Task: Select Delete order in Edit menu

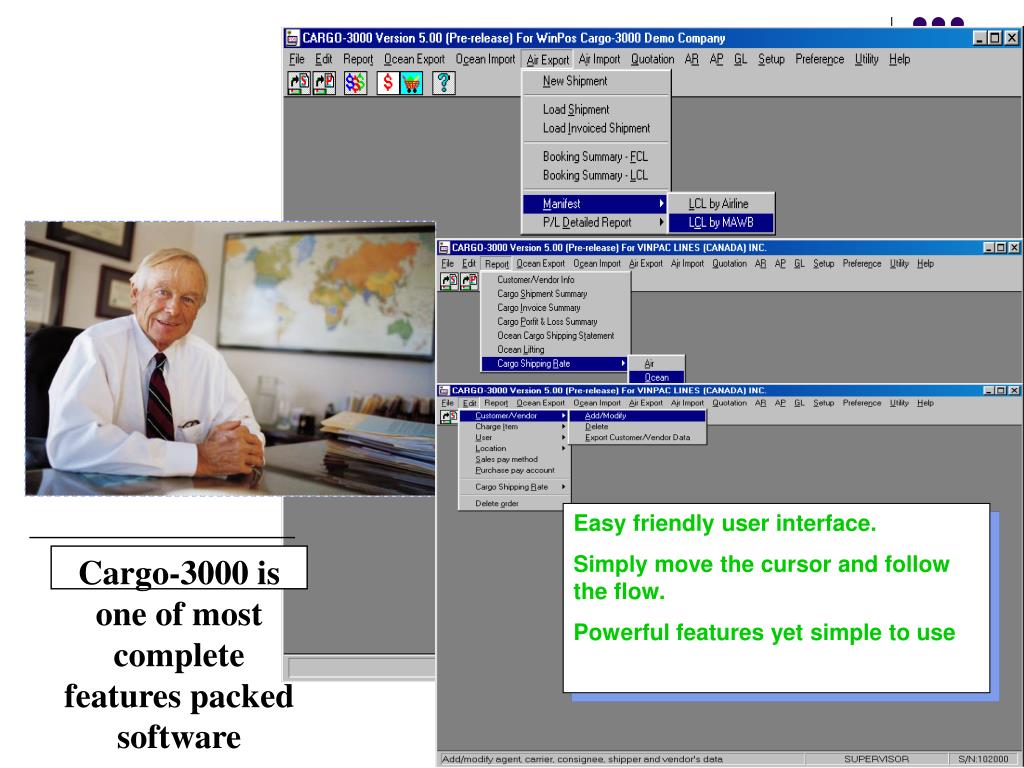Action: pyautogui.click(x=513, y=504)
